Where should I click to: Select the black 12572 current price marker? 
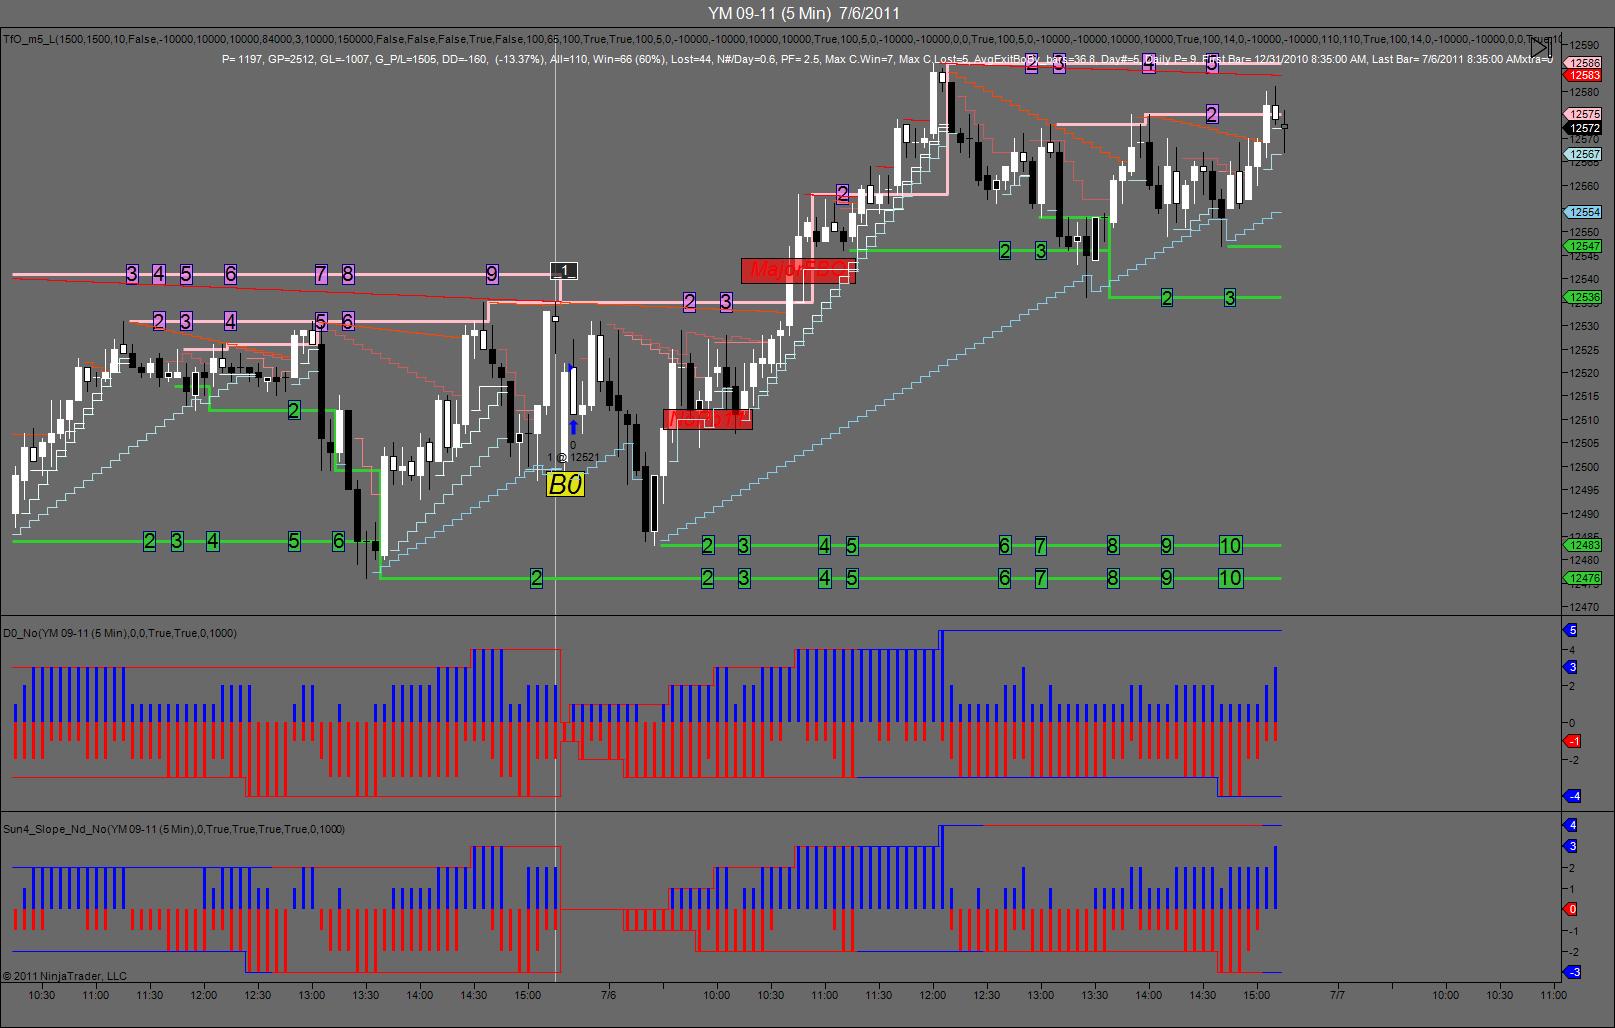(1584, 128)
